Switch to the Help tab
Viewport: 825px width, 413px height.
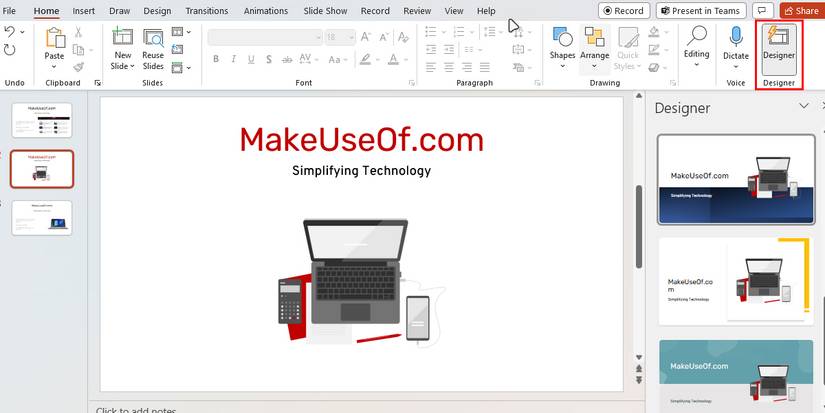[x=486, y=11]
